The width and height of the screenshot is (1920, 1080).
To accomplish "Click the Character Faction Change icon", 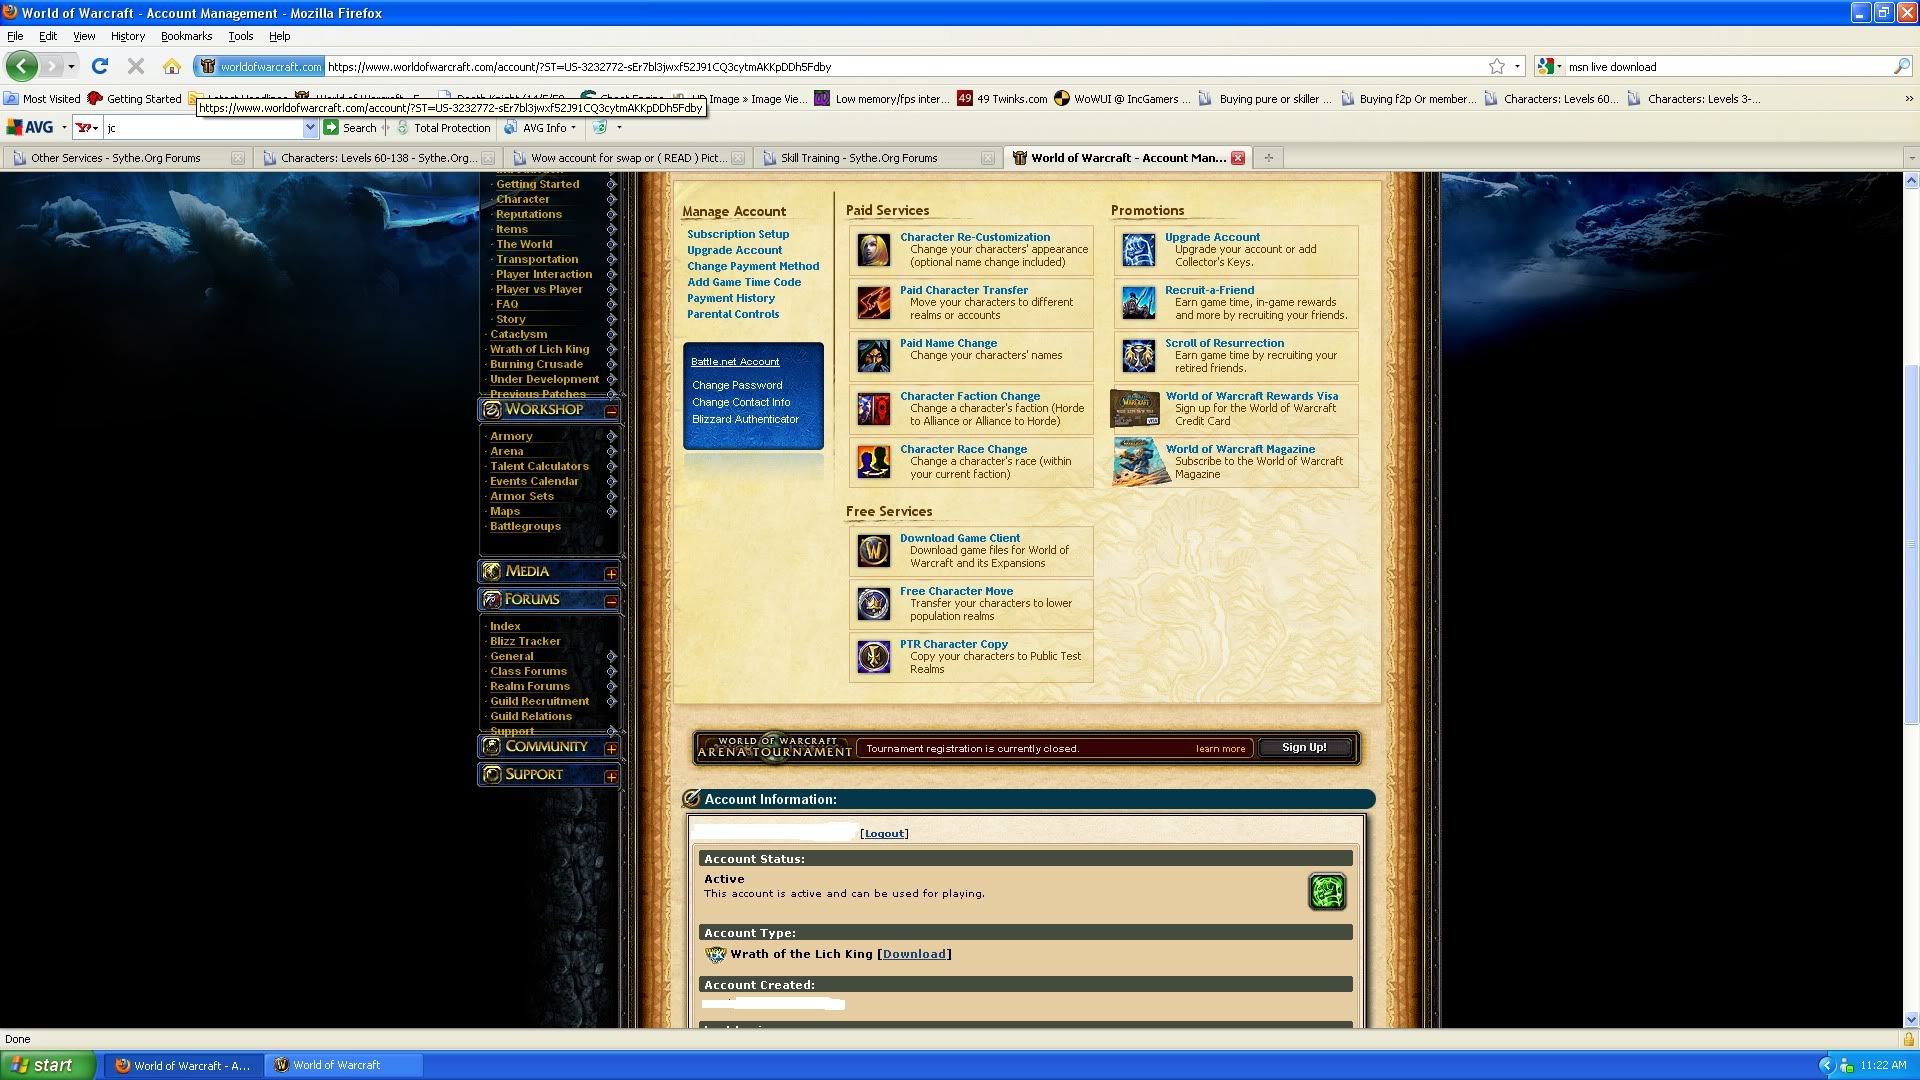I will coord(873,409).
